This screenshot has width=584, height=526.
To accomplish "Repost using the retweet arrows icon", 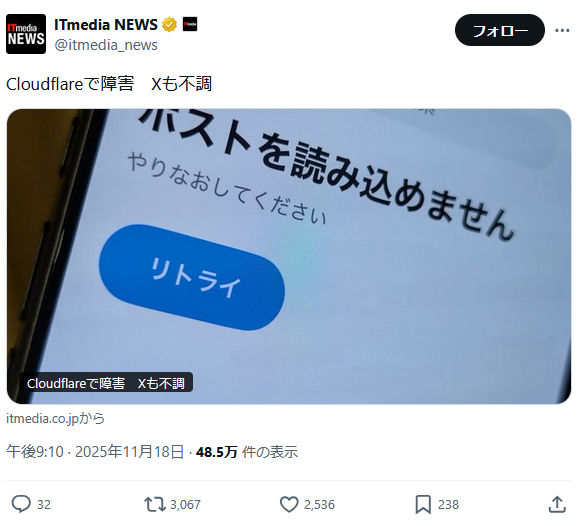I will (x=155, y=505).
